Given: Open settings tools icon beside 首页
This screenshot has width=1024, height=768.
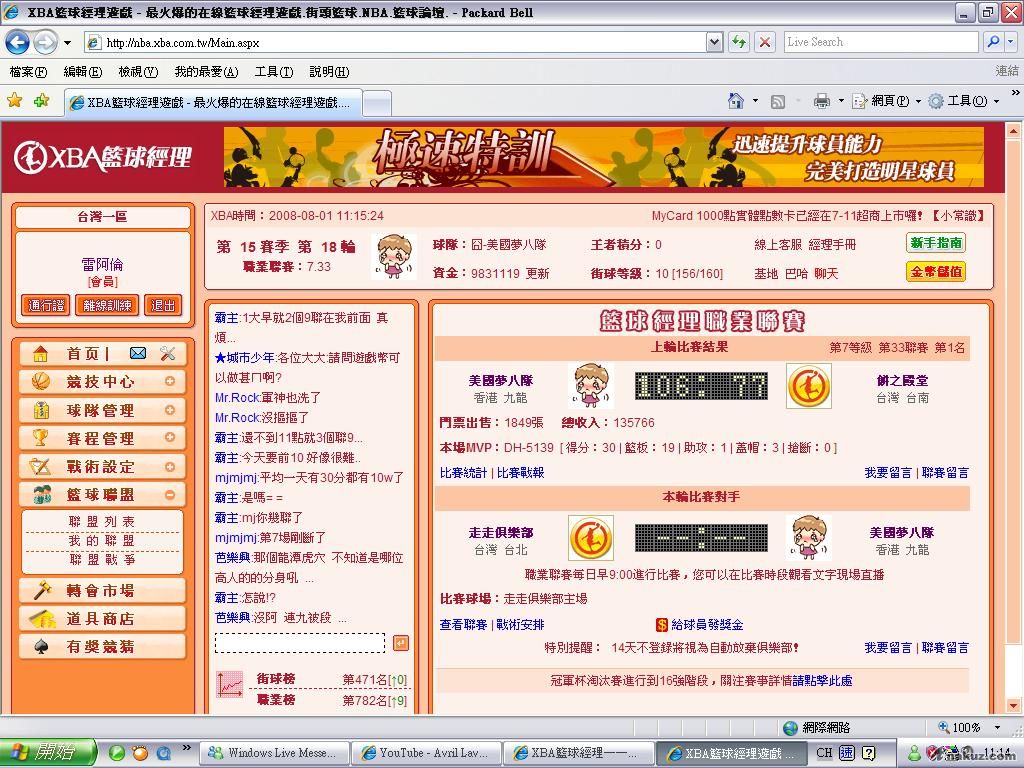Looking at the screenshot, I should (168, 353).
